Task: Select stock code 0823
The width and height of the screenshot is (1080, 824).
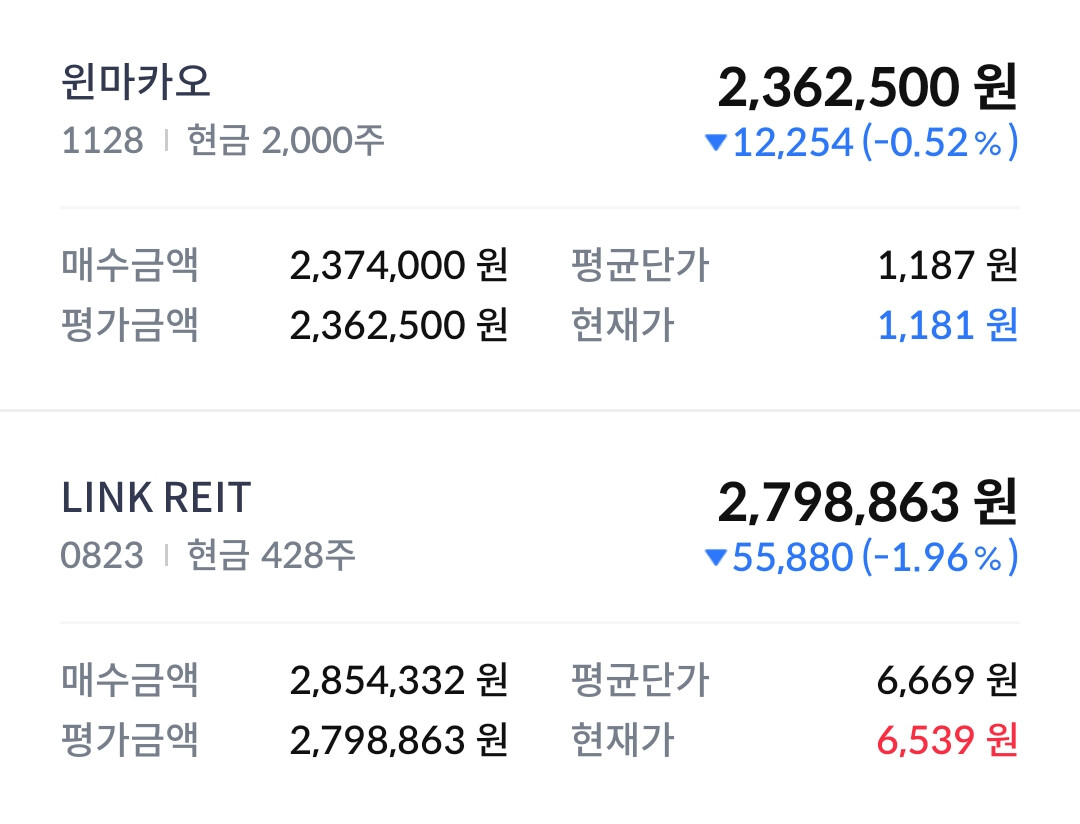Action: 102,556
